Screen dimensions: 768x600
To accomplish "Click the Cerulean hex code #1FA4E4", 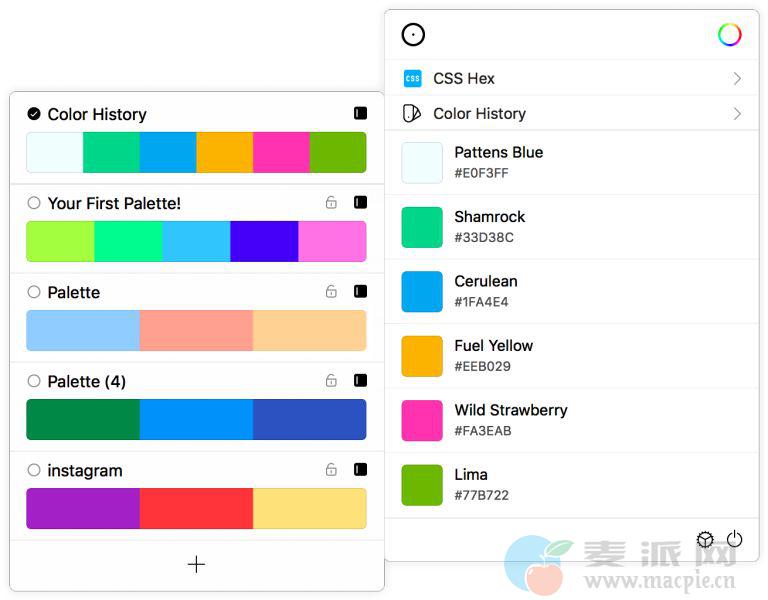I will pos(481,302).
